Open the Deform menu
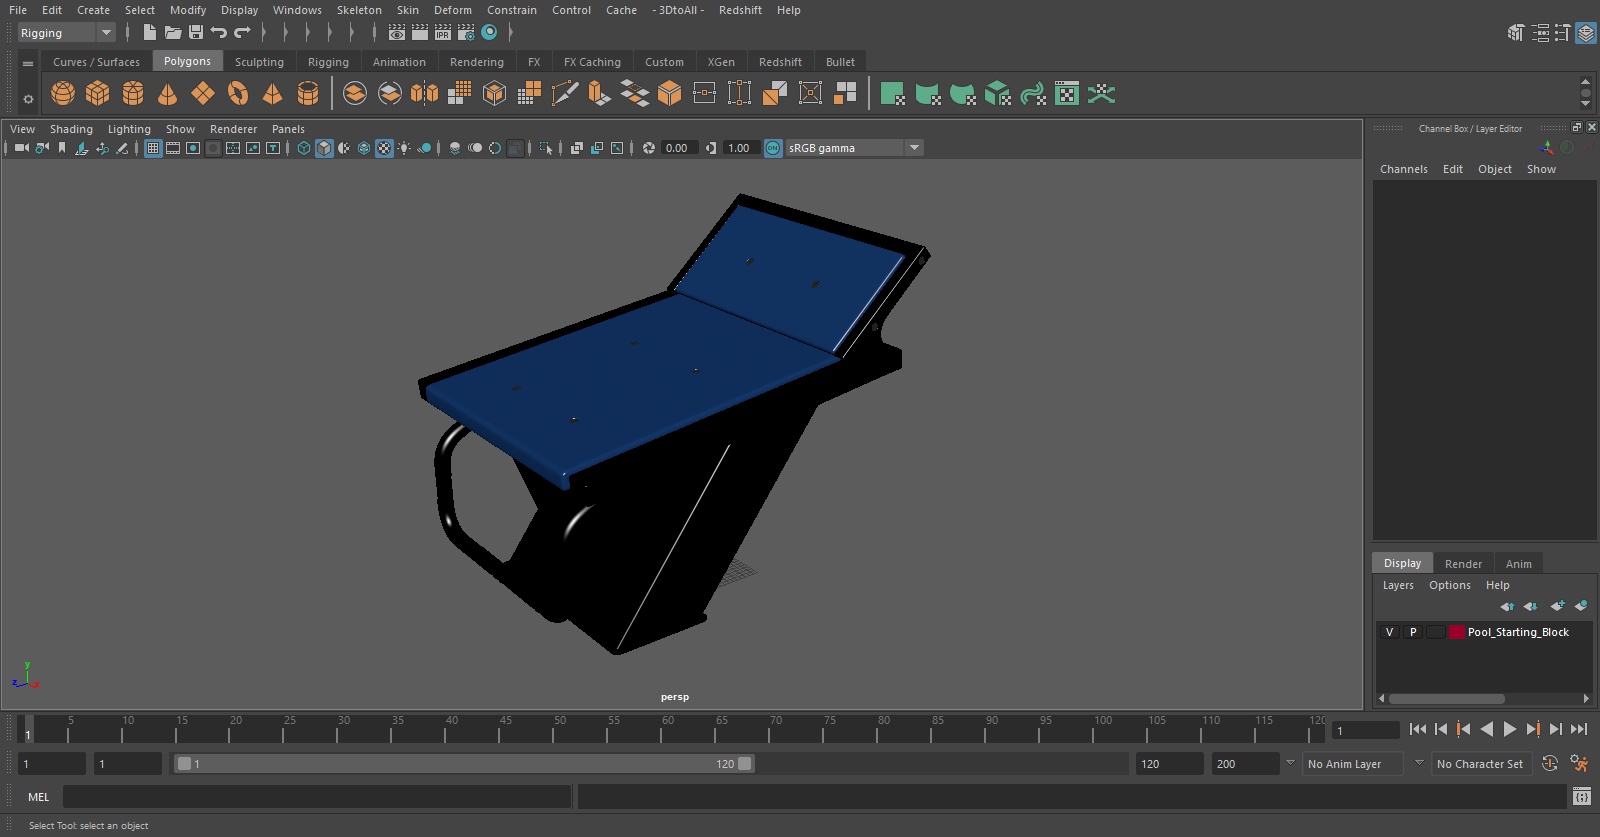Viewport: 1600px width, 837px height. (x=452, y=10)
